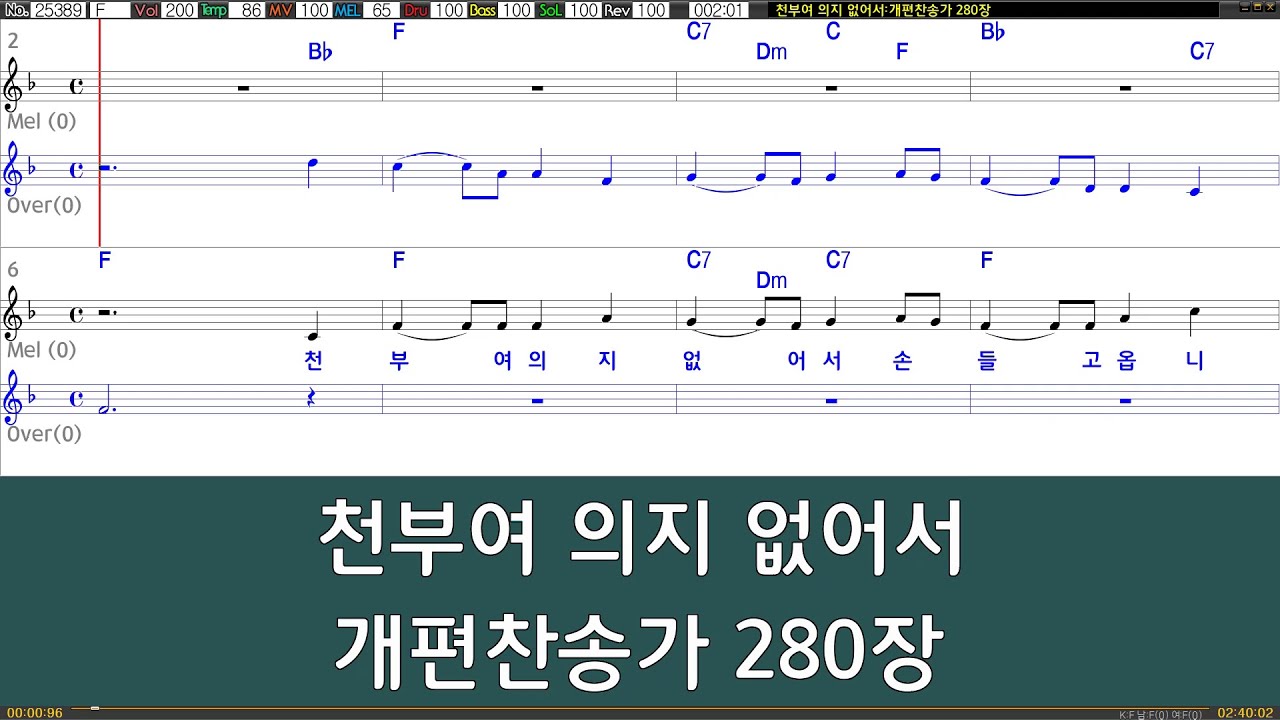Click the total duration 02:40:02
1280x720 pixels.
pyautogui.click(x=1244, y=713)
